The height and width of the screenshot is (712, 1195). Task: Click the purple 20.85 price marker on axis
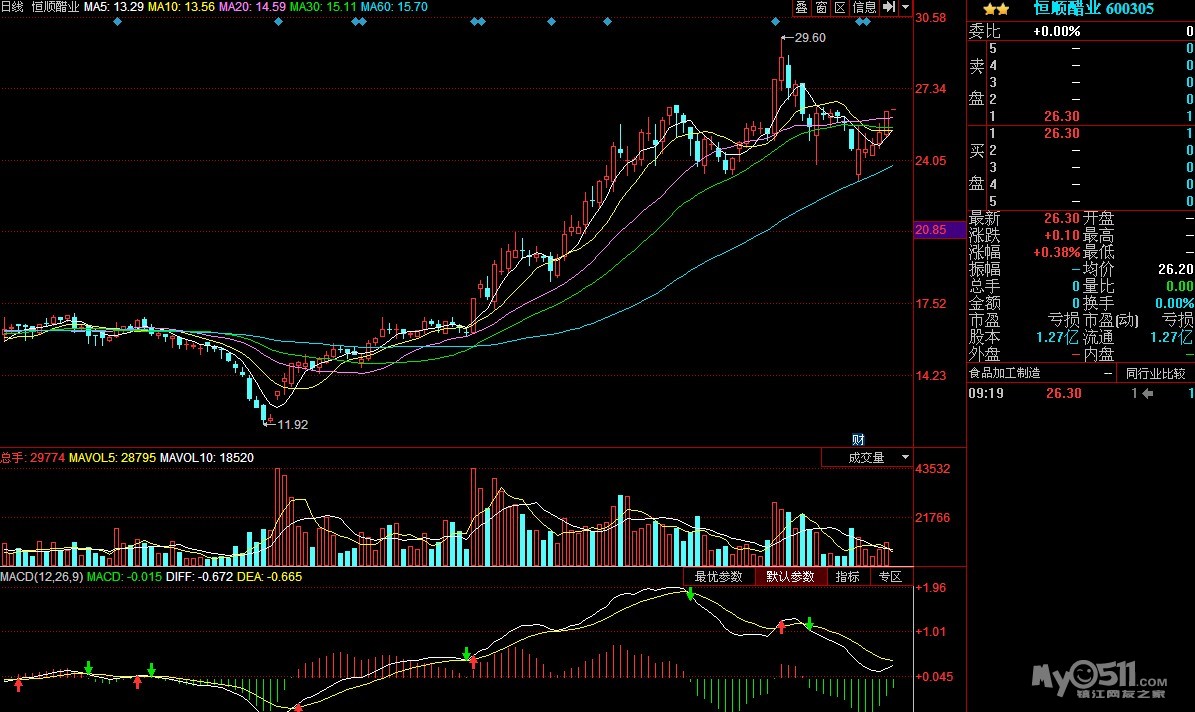point(939,230)
